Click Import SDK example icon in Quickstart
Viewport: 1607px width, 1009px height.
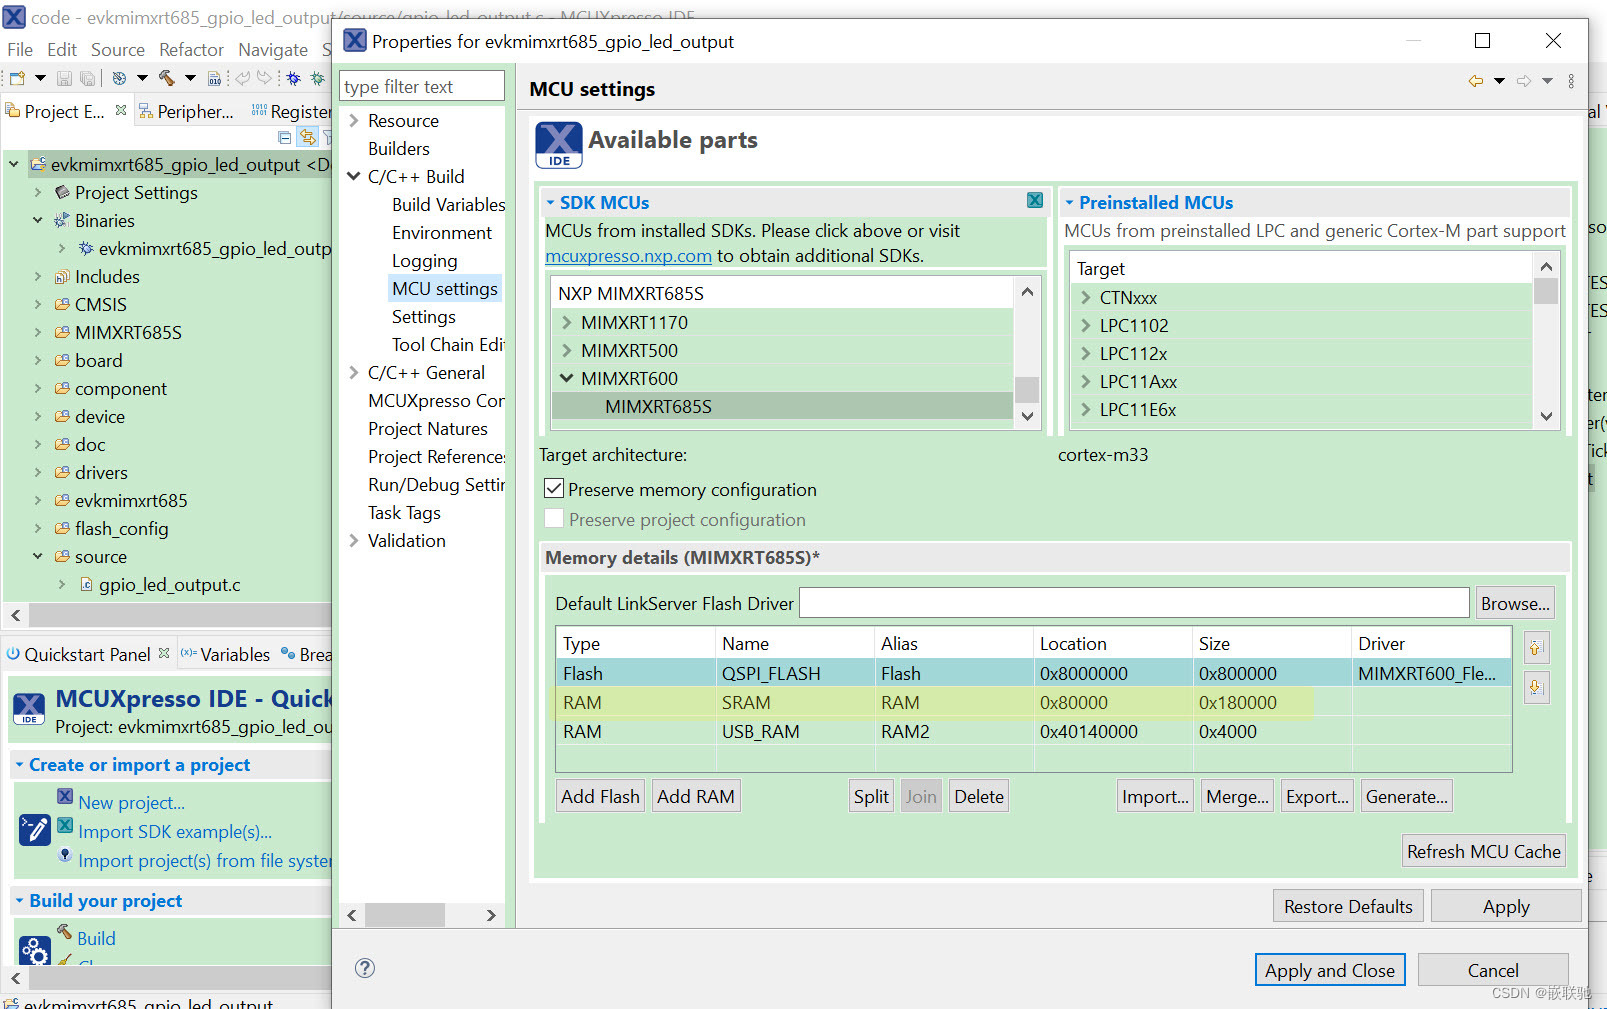tap(65, 826)
